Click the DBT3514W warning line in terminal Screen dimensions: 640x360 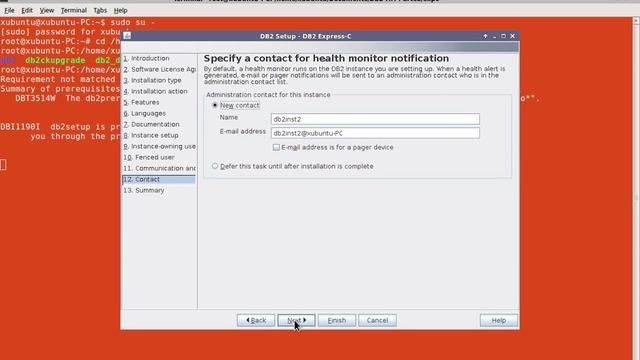(67, 98)
